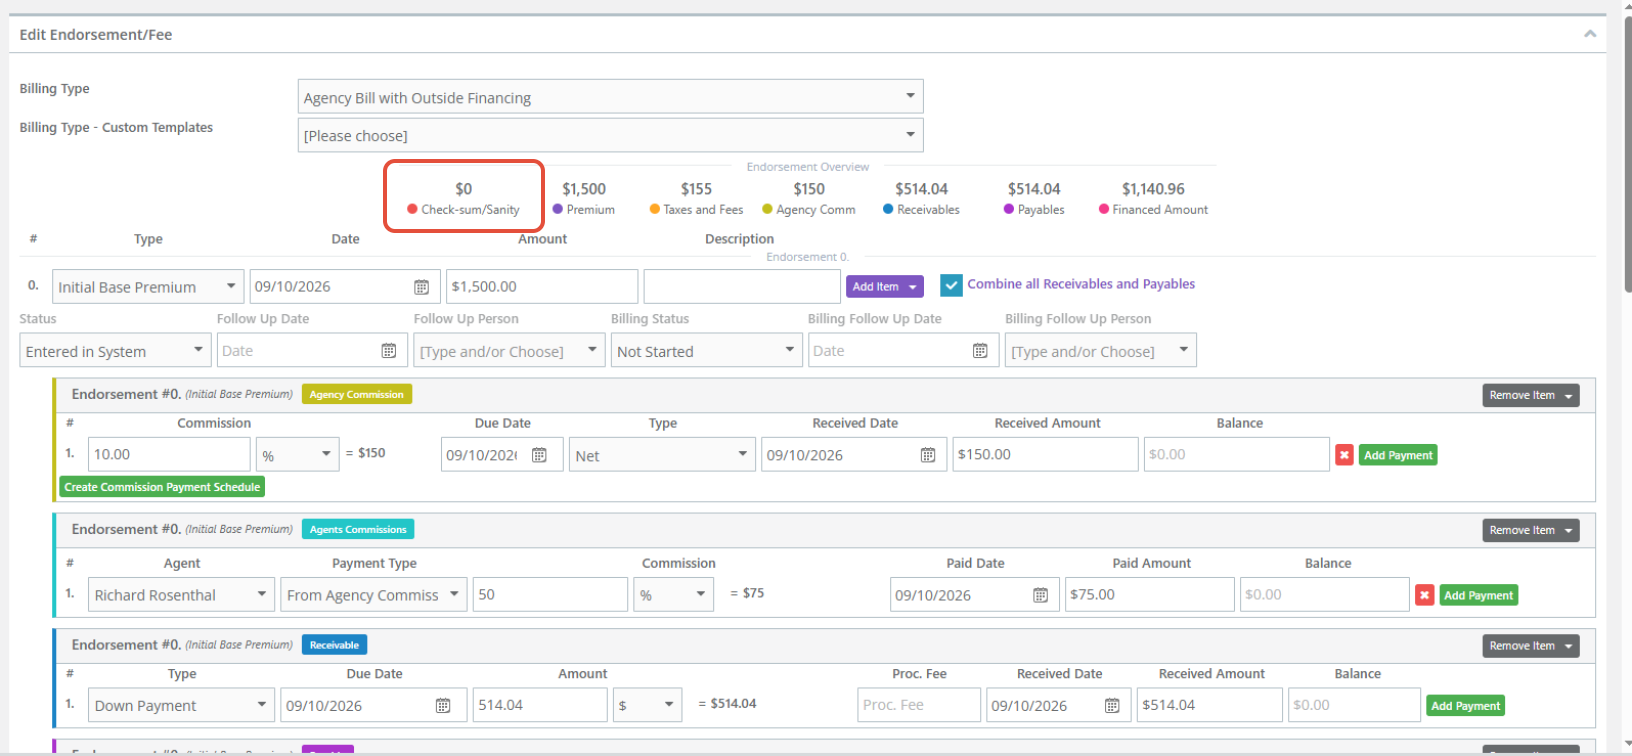Open the Entered in System status dropdown
The height and width of the screenshot is (756, 1632).
coord(115,351)
